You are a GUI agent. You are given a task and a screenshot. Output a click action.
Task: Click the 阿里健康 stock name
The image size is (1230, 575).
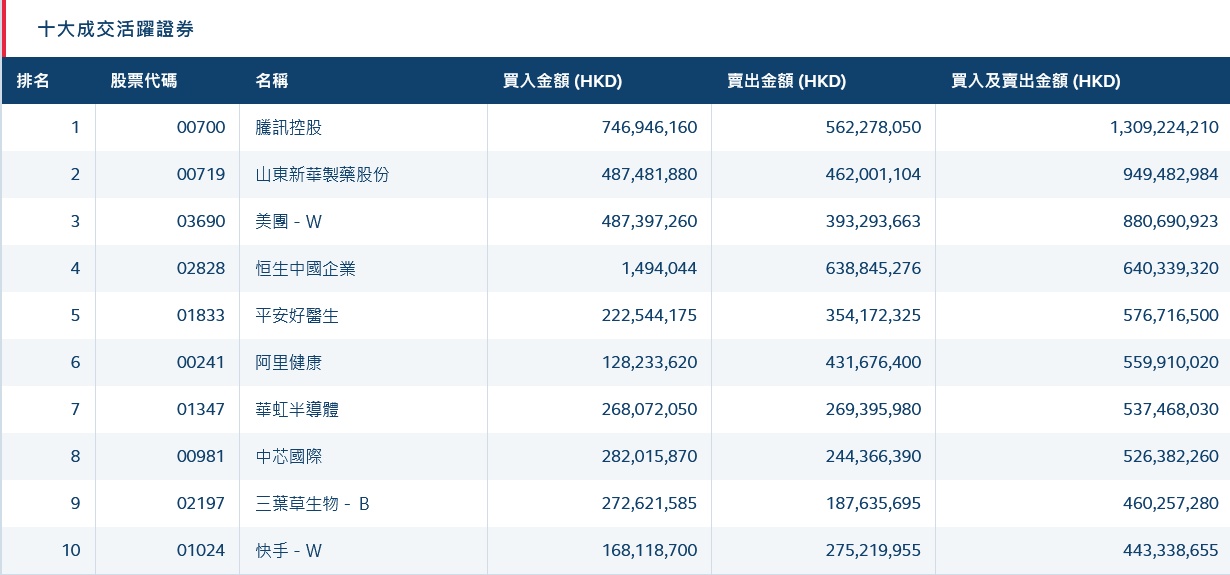click(289, 363)
